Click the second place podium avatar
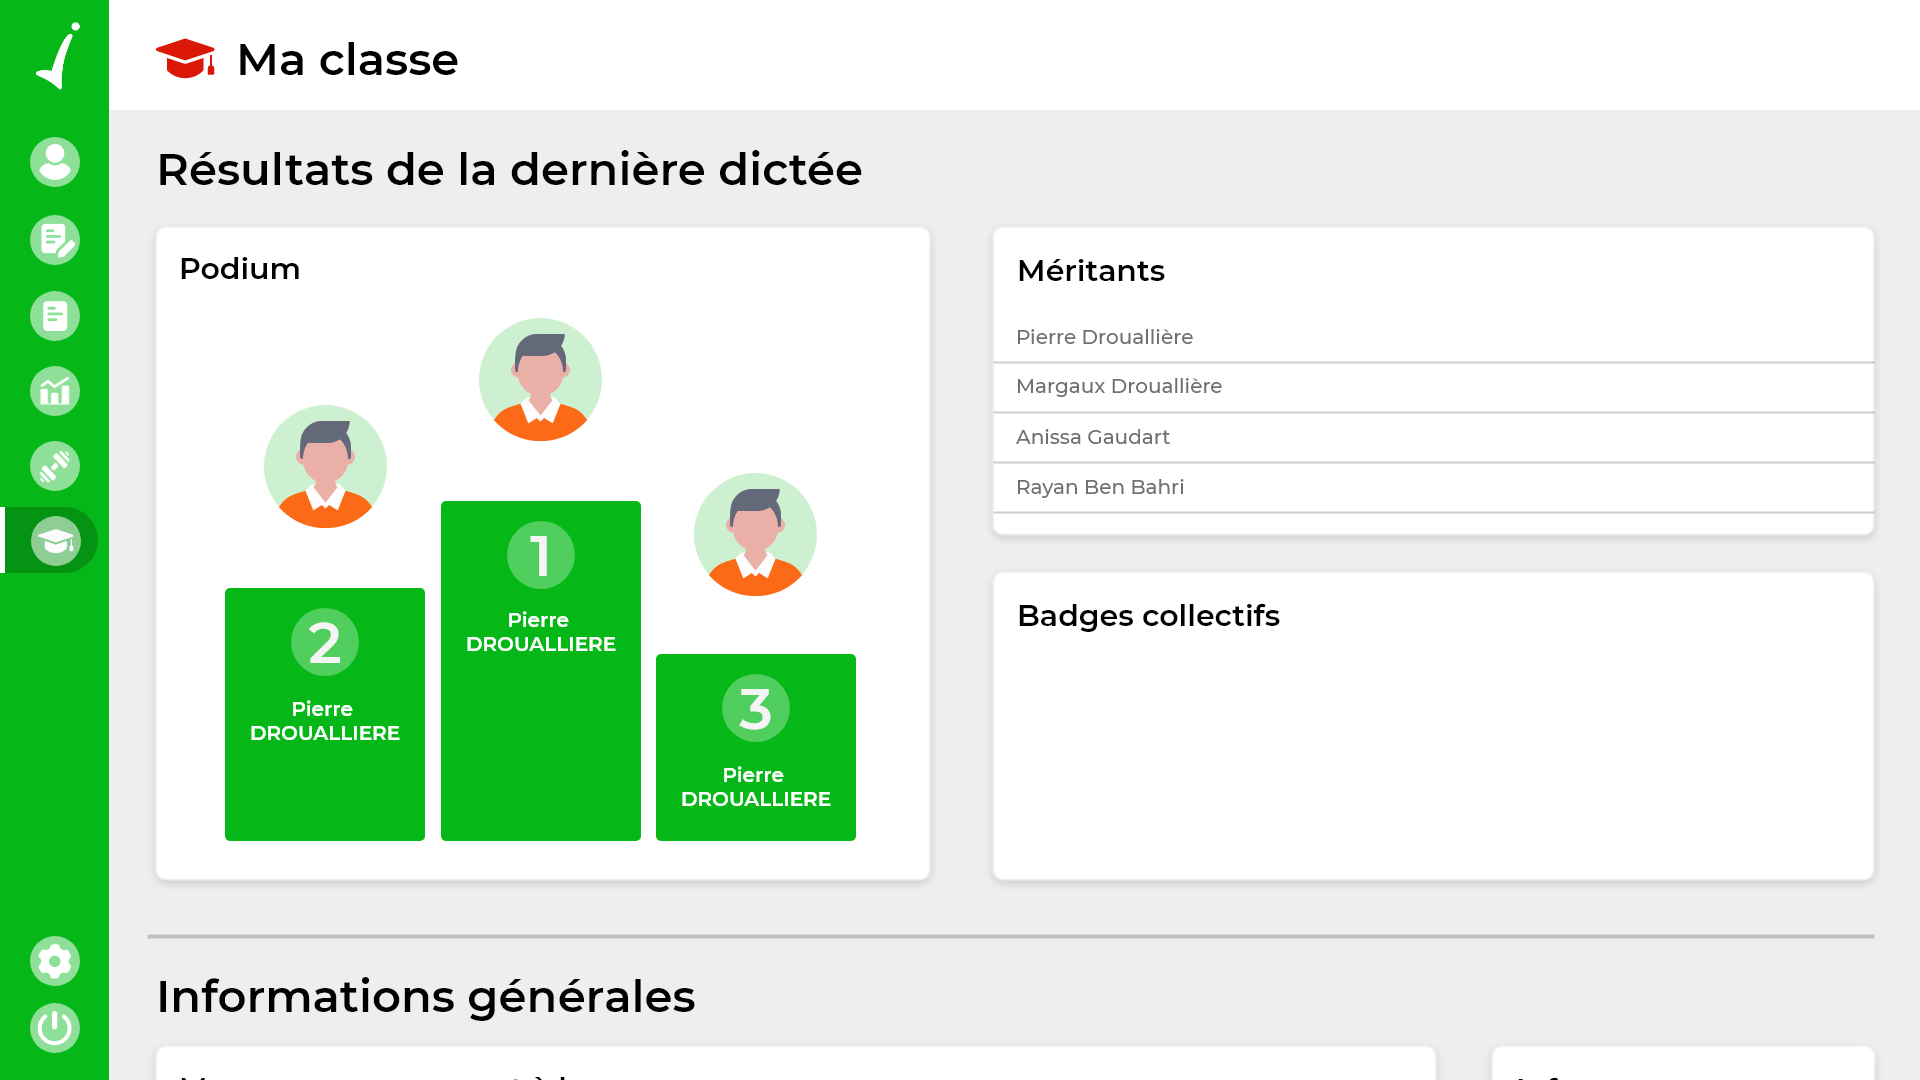 coord(325,467)
